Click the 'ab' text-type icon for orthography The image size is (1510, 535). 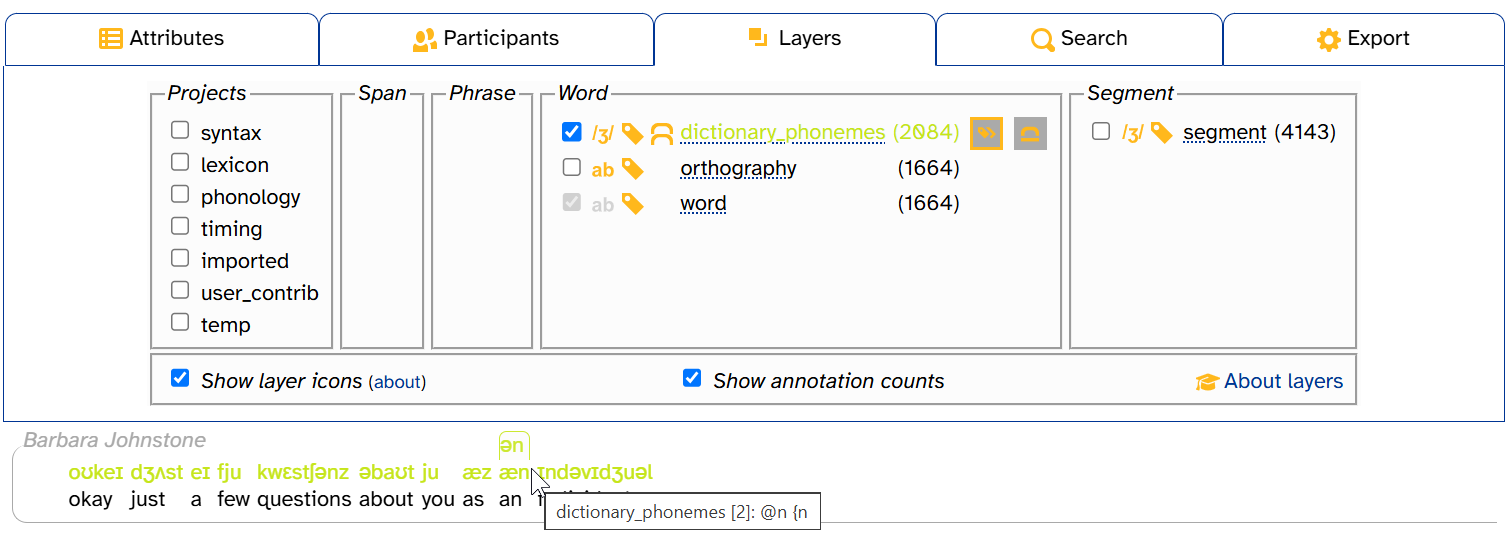pyautogui.click(x=602, y=169)
